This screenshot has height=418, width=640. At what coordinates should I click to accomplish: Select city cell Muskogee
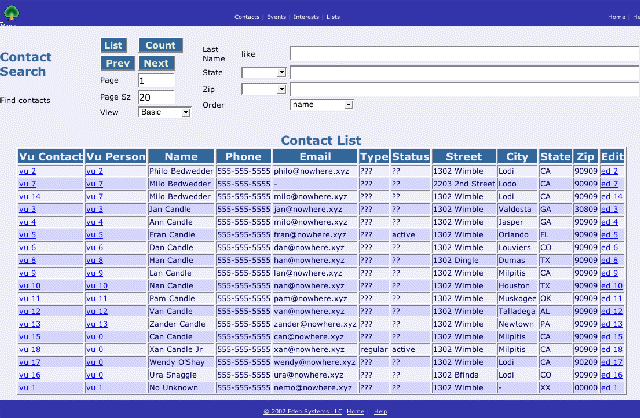click(517, 298)
